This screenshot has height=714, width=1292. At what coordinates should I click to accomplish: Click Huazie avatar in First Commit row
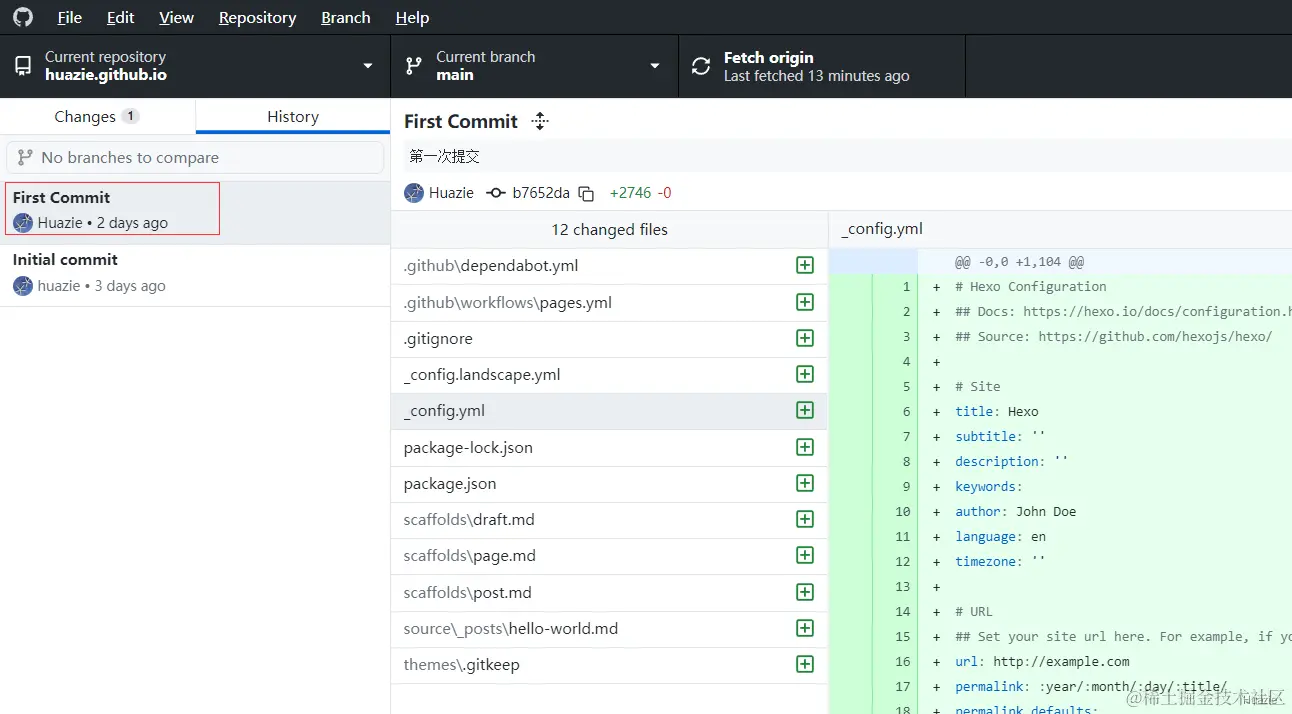tap(23, 223)
